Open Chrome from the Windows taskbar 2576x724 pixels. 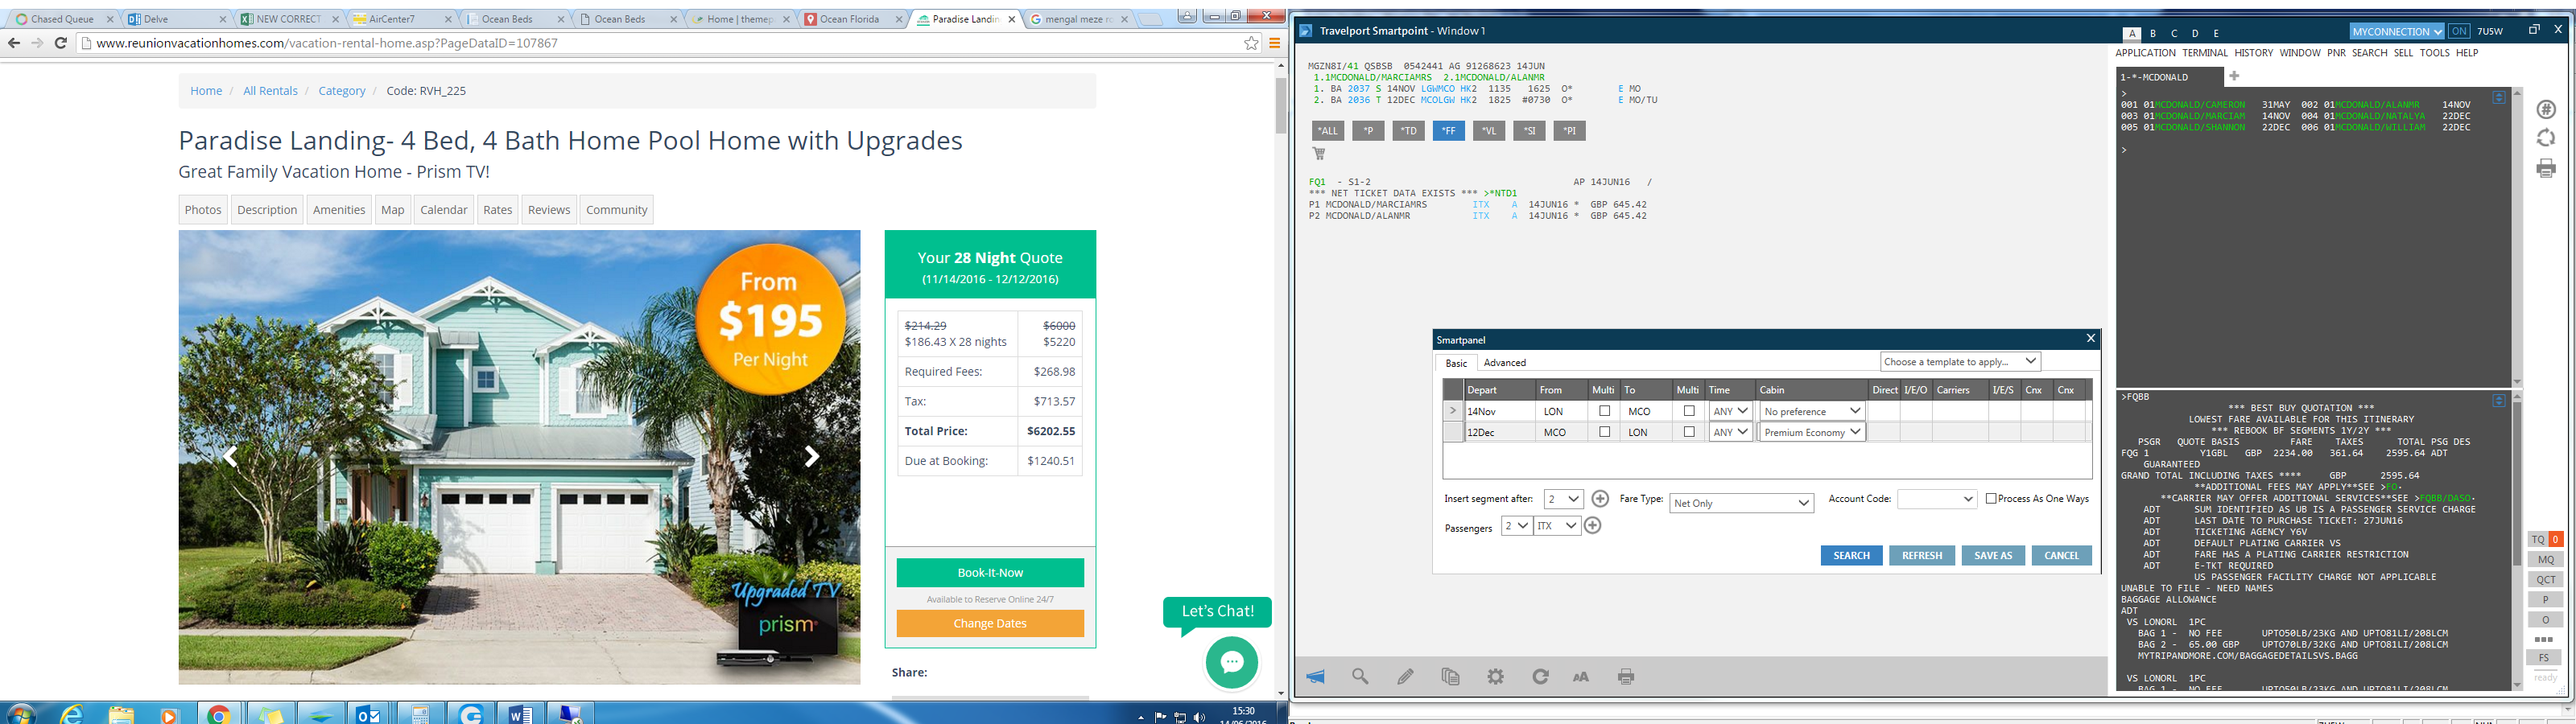click(219, 714)
